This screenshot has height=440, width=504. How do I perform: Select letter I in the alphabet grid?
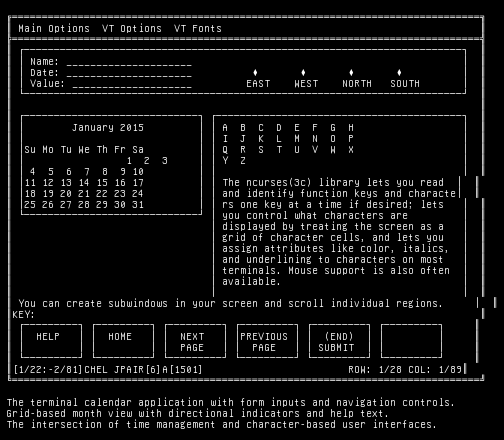[x=225, y=139]
